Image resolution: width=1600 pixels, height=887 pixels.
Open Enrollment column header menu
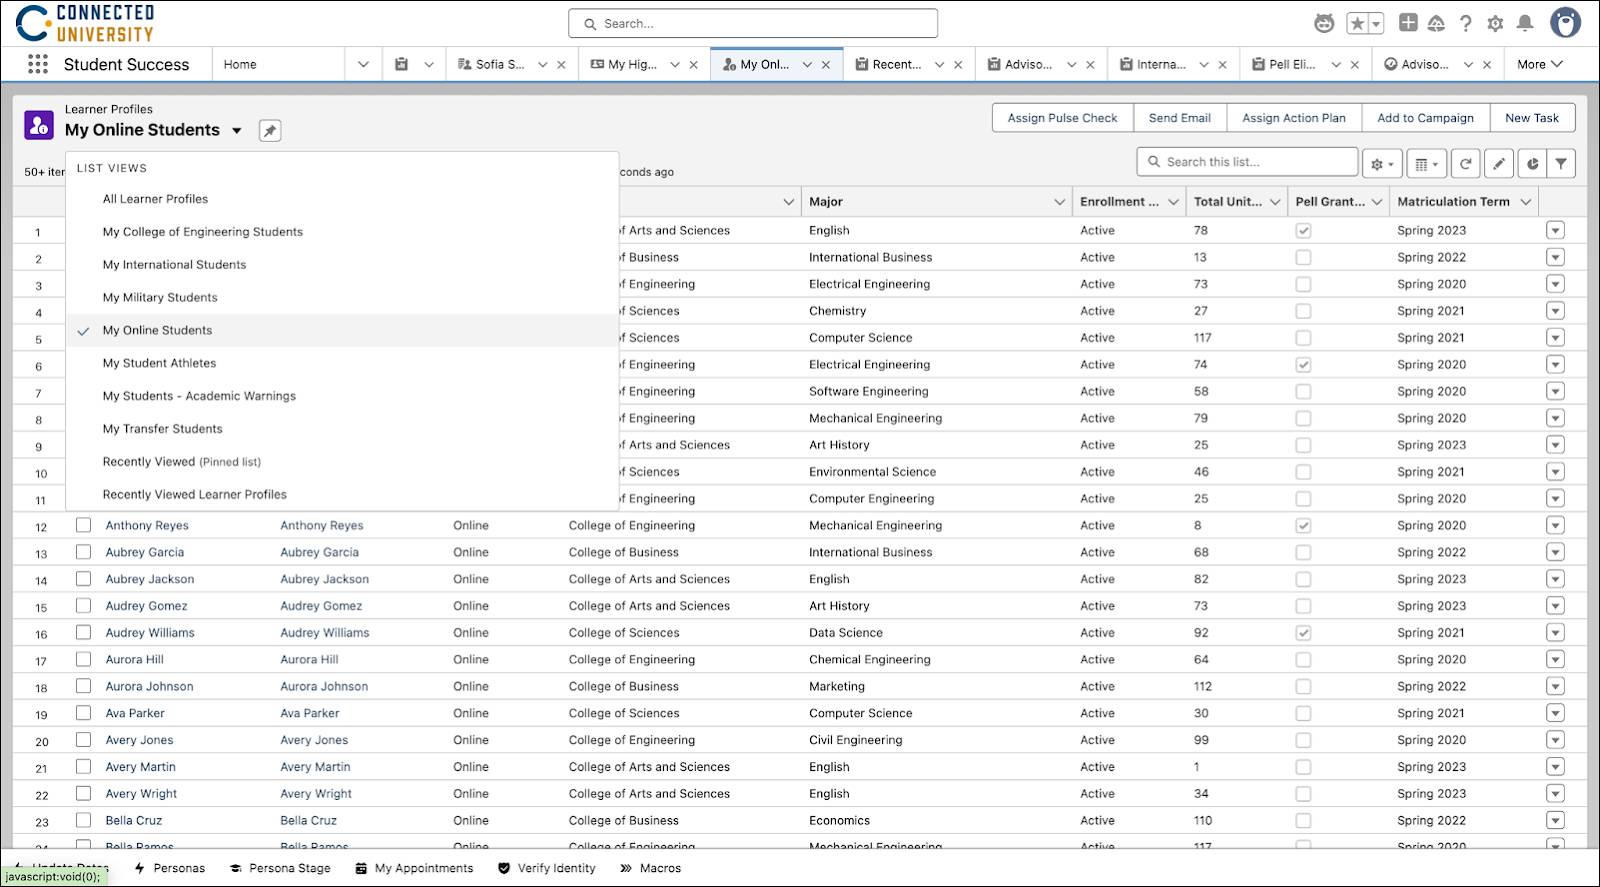tap(1174, 202)
